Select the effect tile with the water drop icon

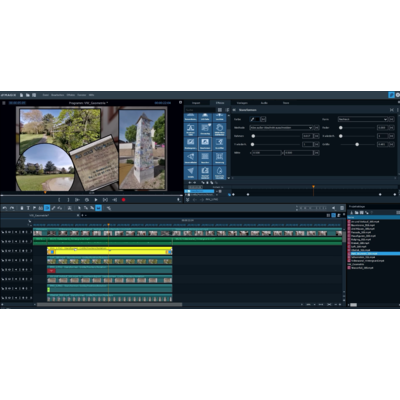pos(219,173)
